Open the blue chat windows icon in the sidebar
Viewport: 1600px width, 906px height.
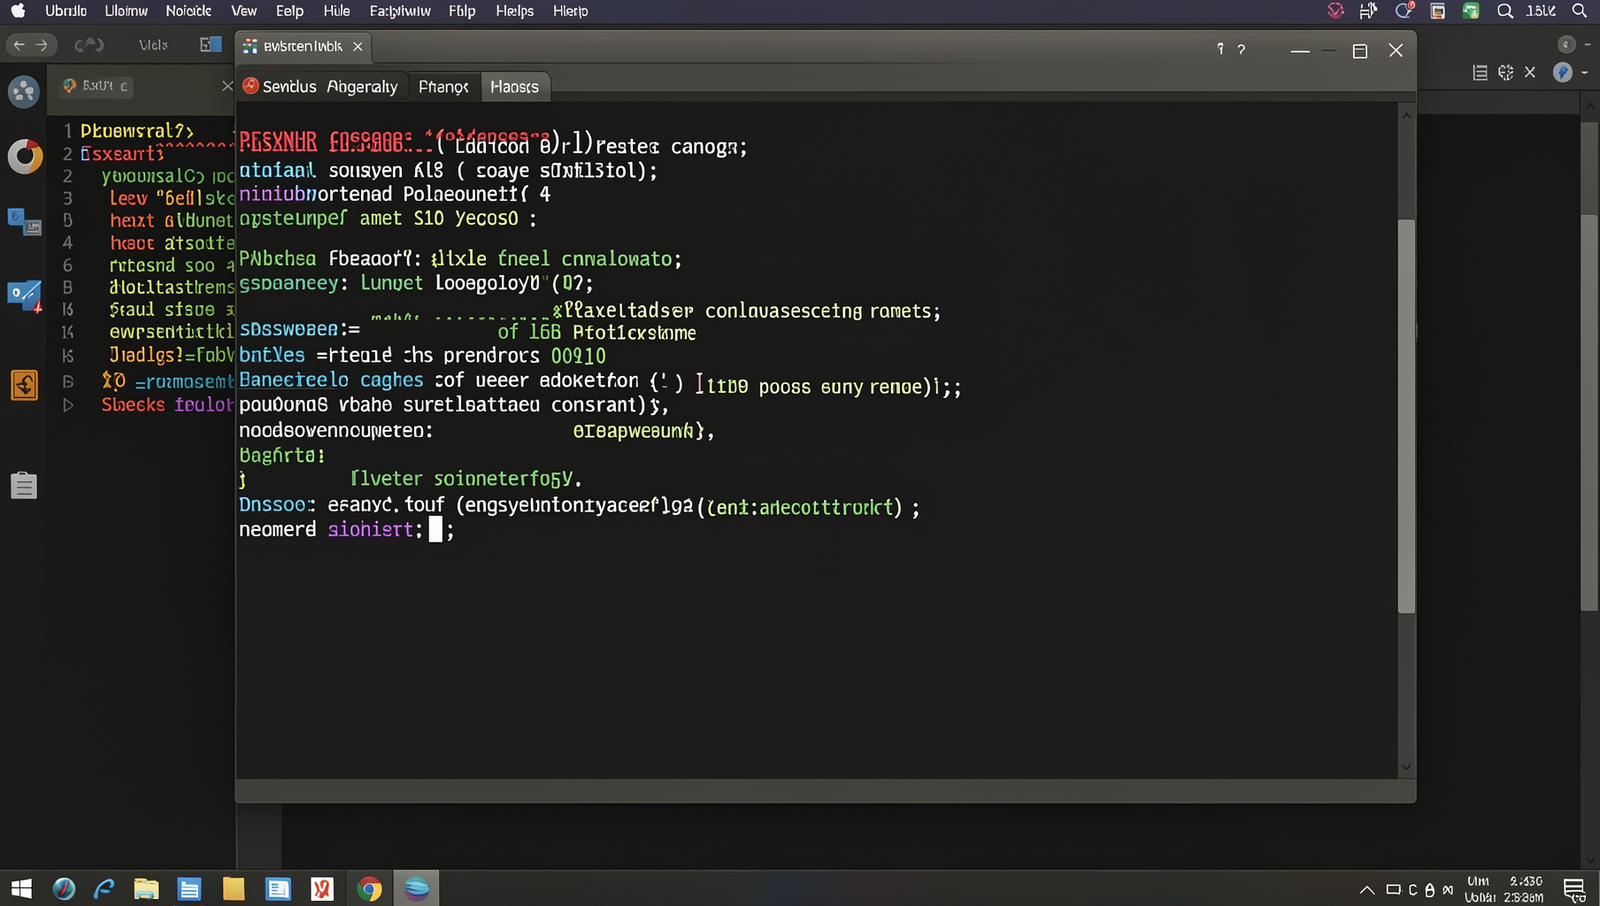click(x=24, y=222)
